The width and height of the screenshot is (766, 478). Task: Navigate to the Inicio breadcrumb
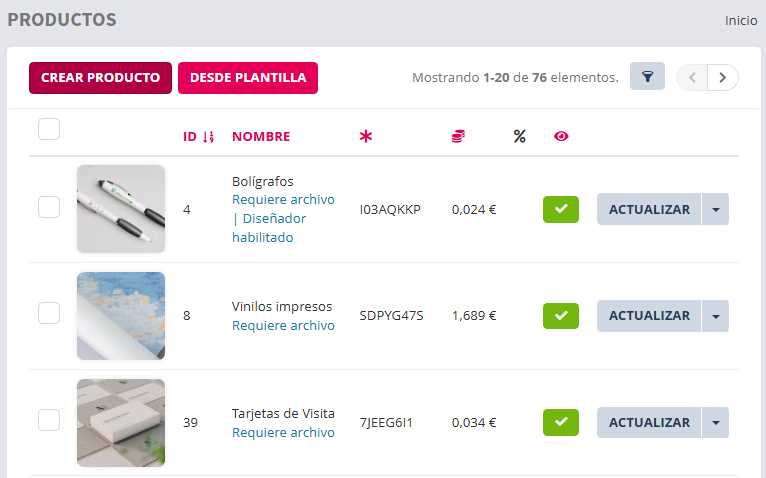(741, 20)
